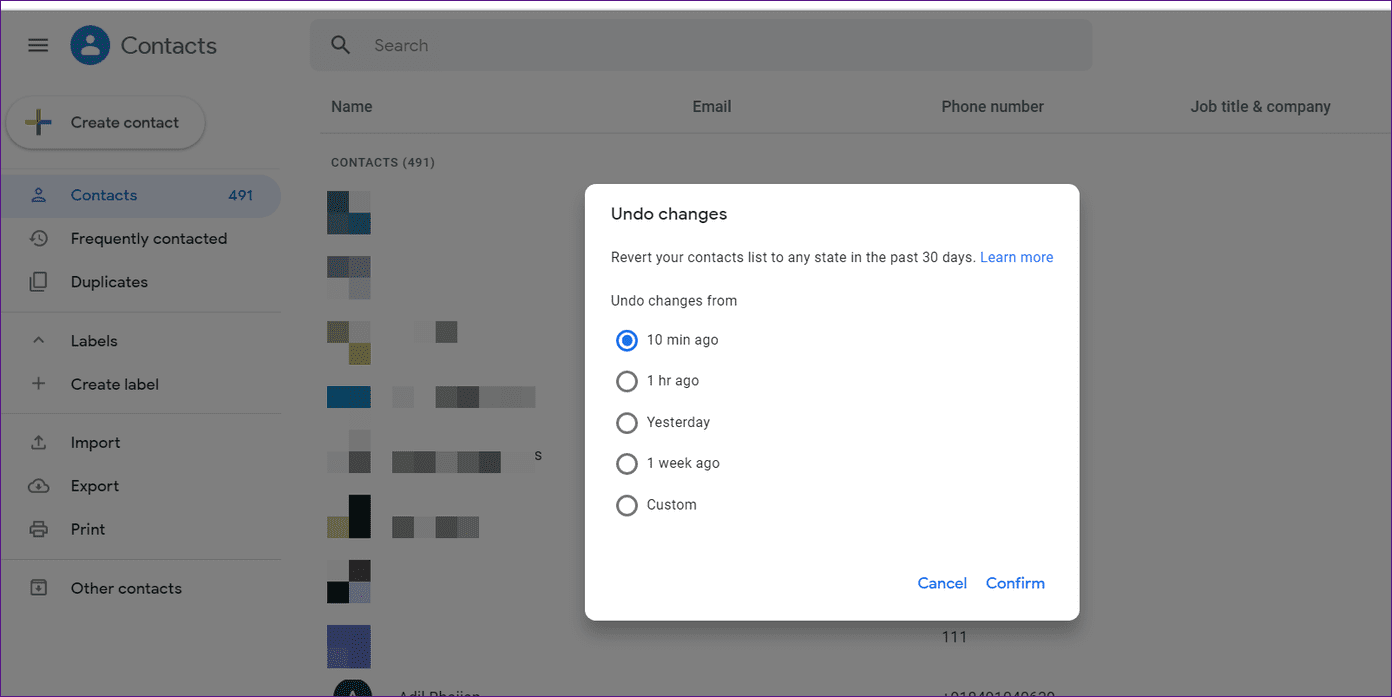Switch to Frequently contacted
The width and height of the screenshot is (1392, 697).
[148, 238]
